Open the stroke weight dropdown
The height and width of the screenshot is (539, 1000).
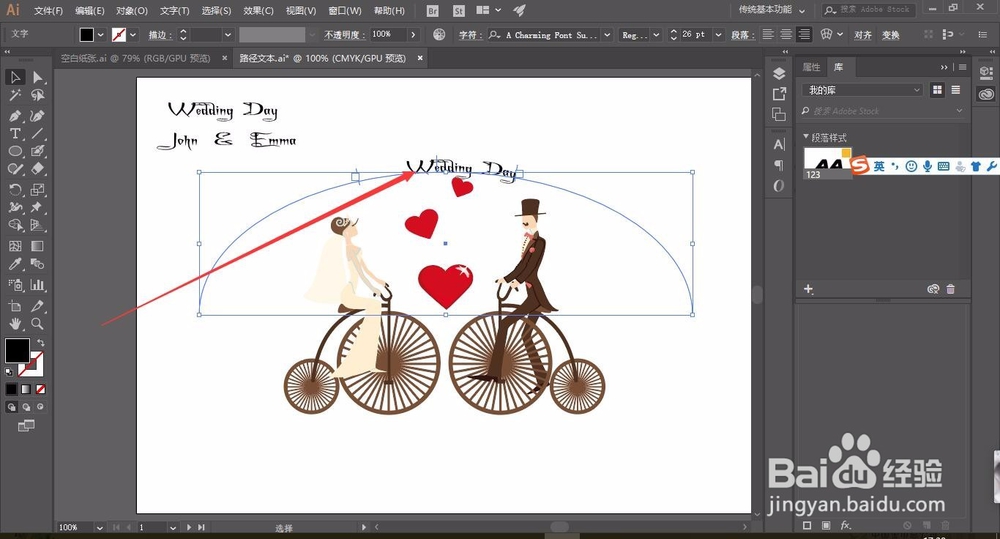click(x=228, y=35)
